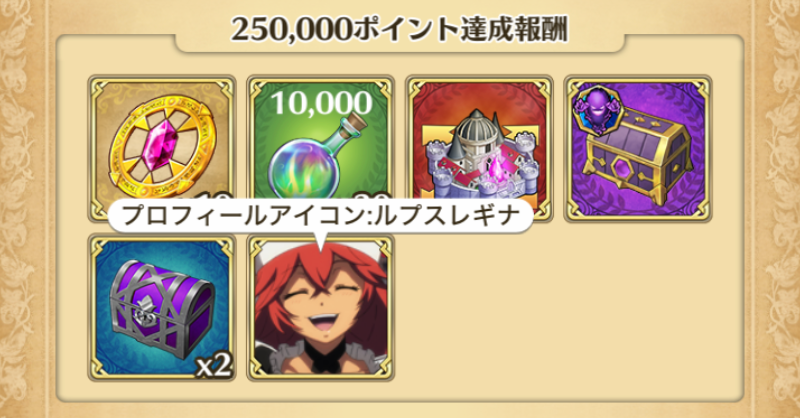Image resolution: width=800 pixels, height=418 pixels.
Task: Tap the red-haired Lupusregina profile icon
Action: (x=320, y=308)
